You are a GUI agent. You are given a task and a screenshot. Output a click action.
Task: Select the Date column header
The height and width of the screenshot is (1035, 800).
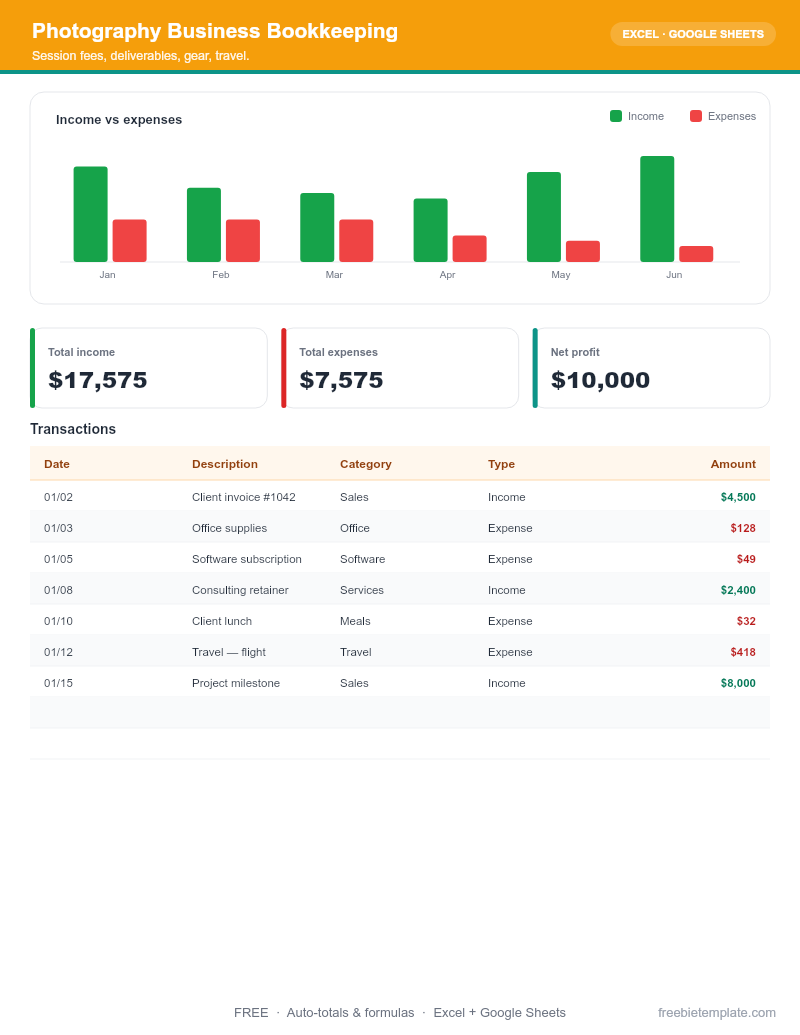57,464
